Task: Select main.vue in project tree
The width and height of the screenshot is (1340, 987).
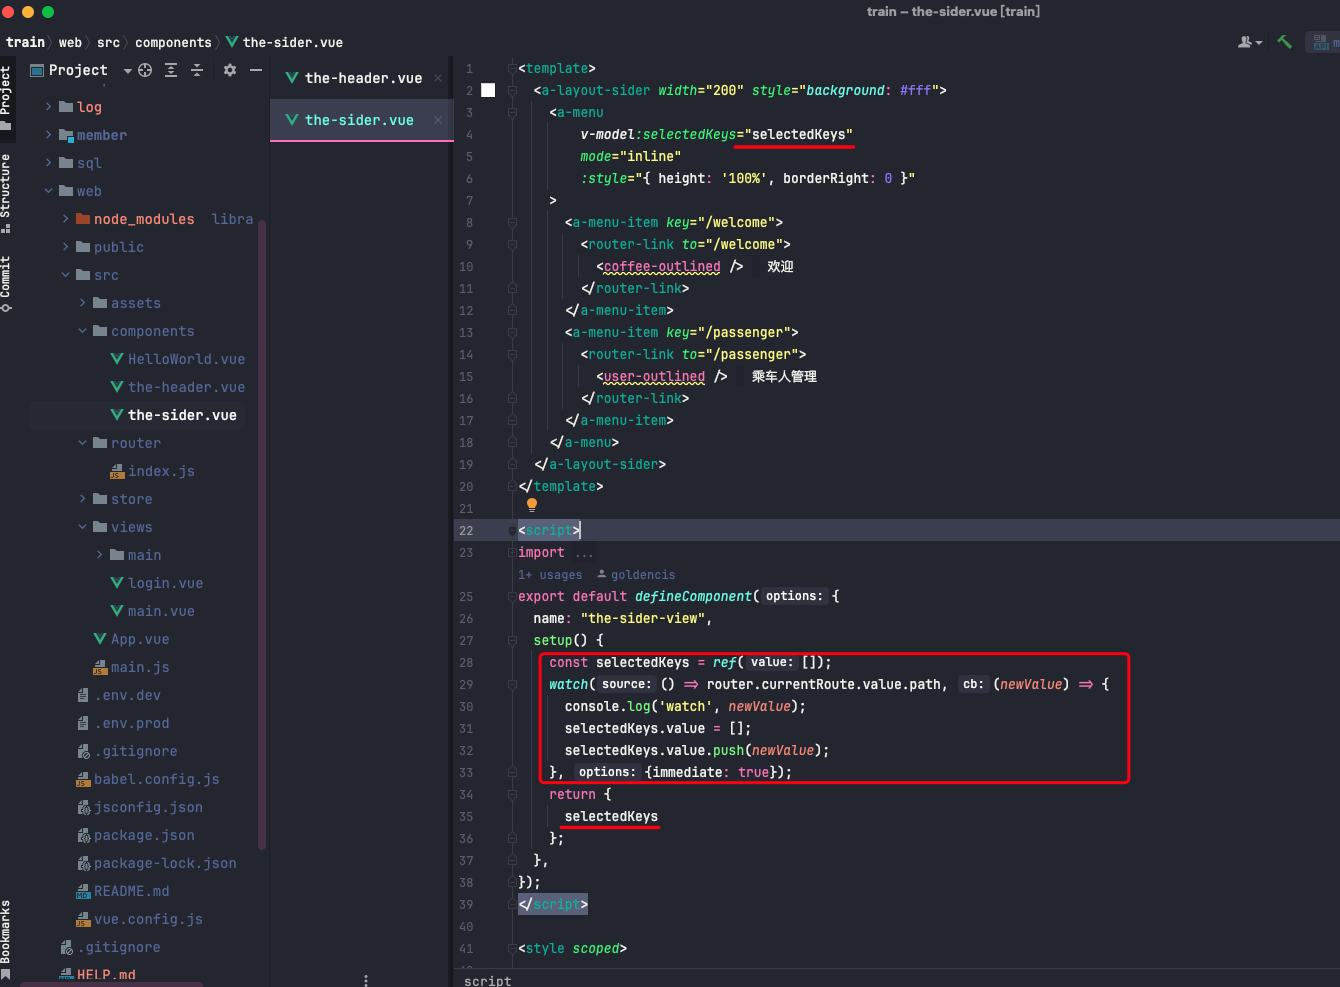Action: coord(161,611)
